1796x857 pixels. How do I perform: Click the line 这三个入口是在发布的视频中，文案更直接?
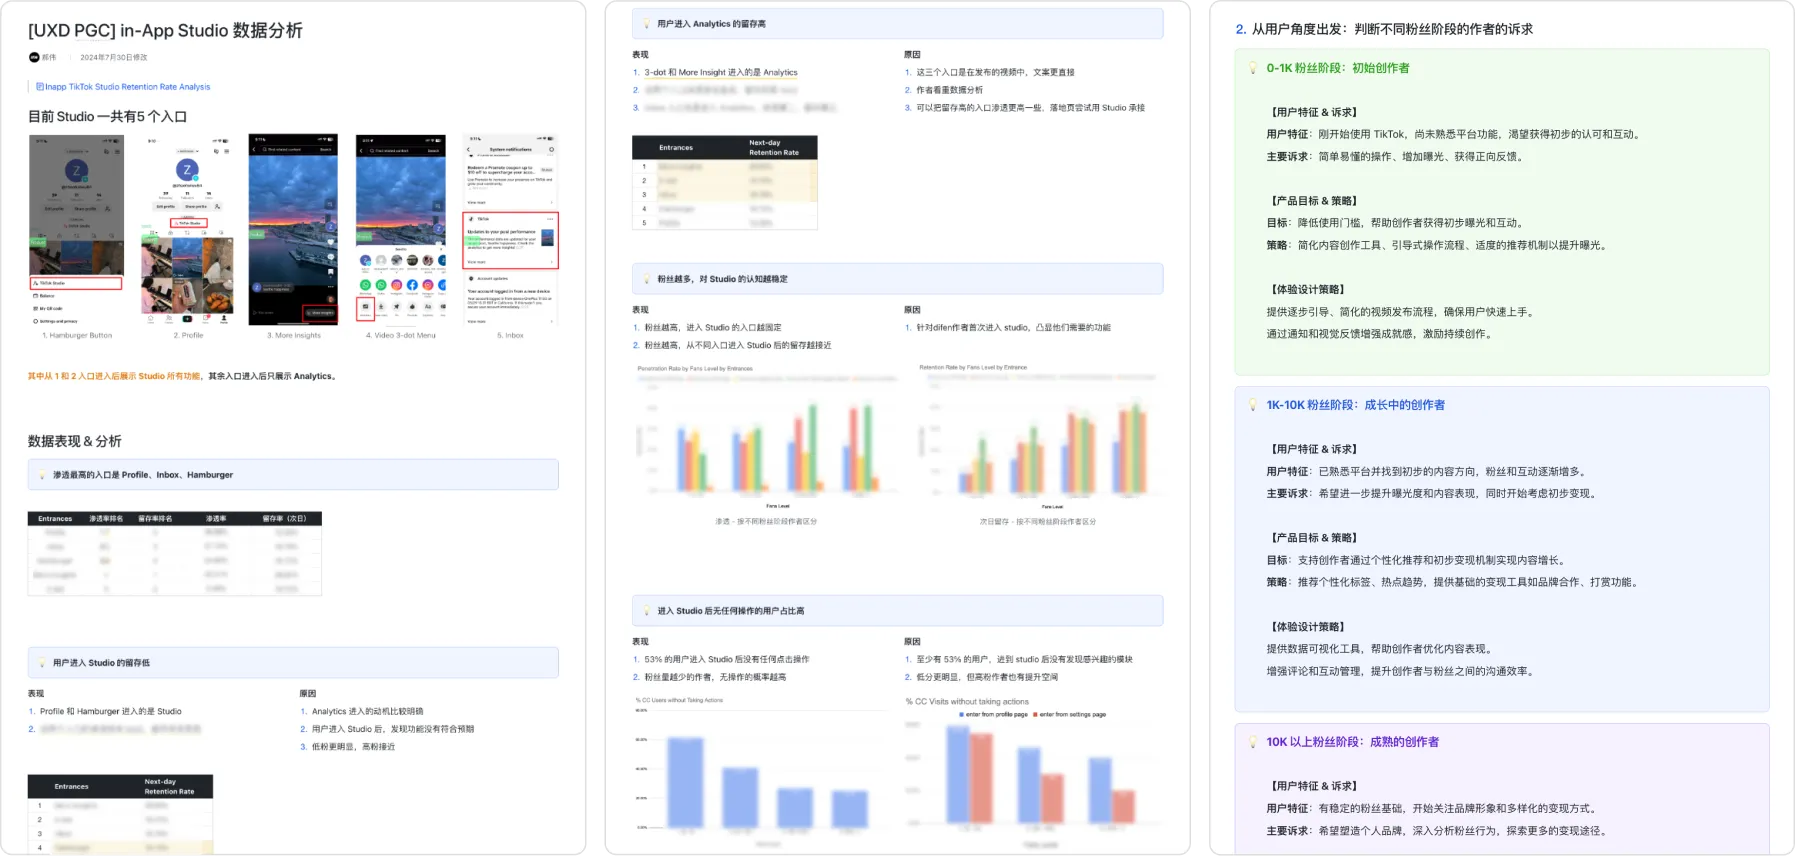pyautogui.click(x=995, y=73)
